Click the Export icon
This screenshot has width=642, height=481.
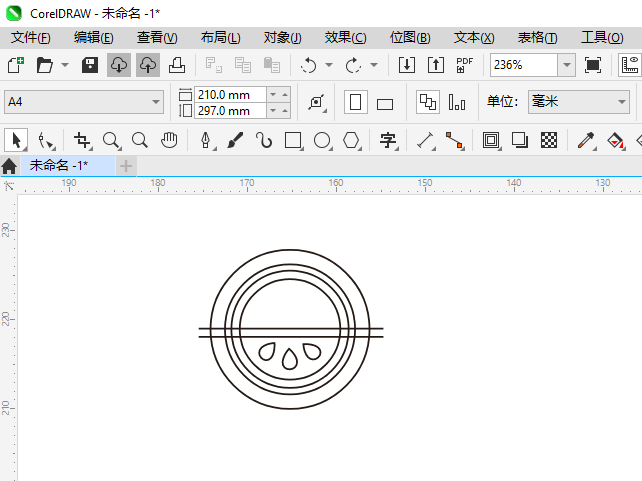pyautogui.click(x=436, y=65)
